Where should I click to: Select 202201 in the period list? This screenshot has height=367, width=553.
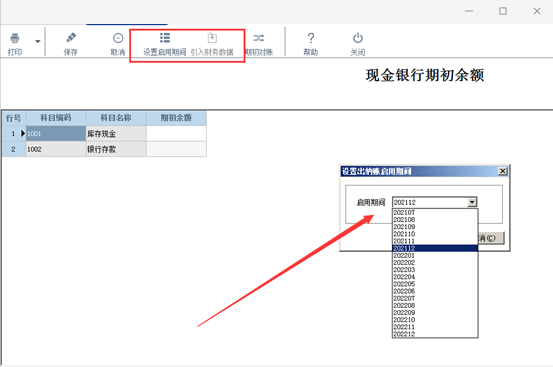435,256
